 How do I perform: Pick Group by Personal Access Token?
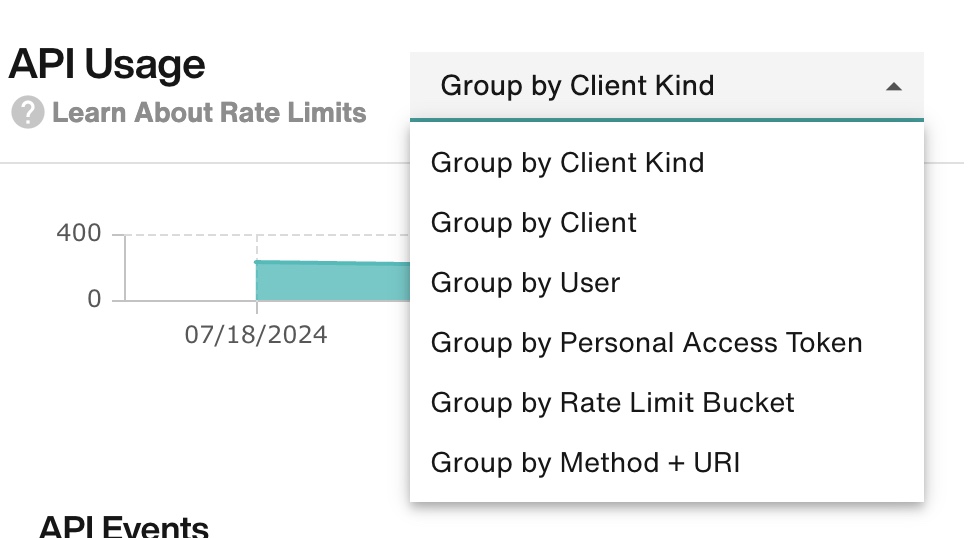click(667, 343)
